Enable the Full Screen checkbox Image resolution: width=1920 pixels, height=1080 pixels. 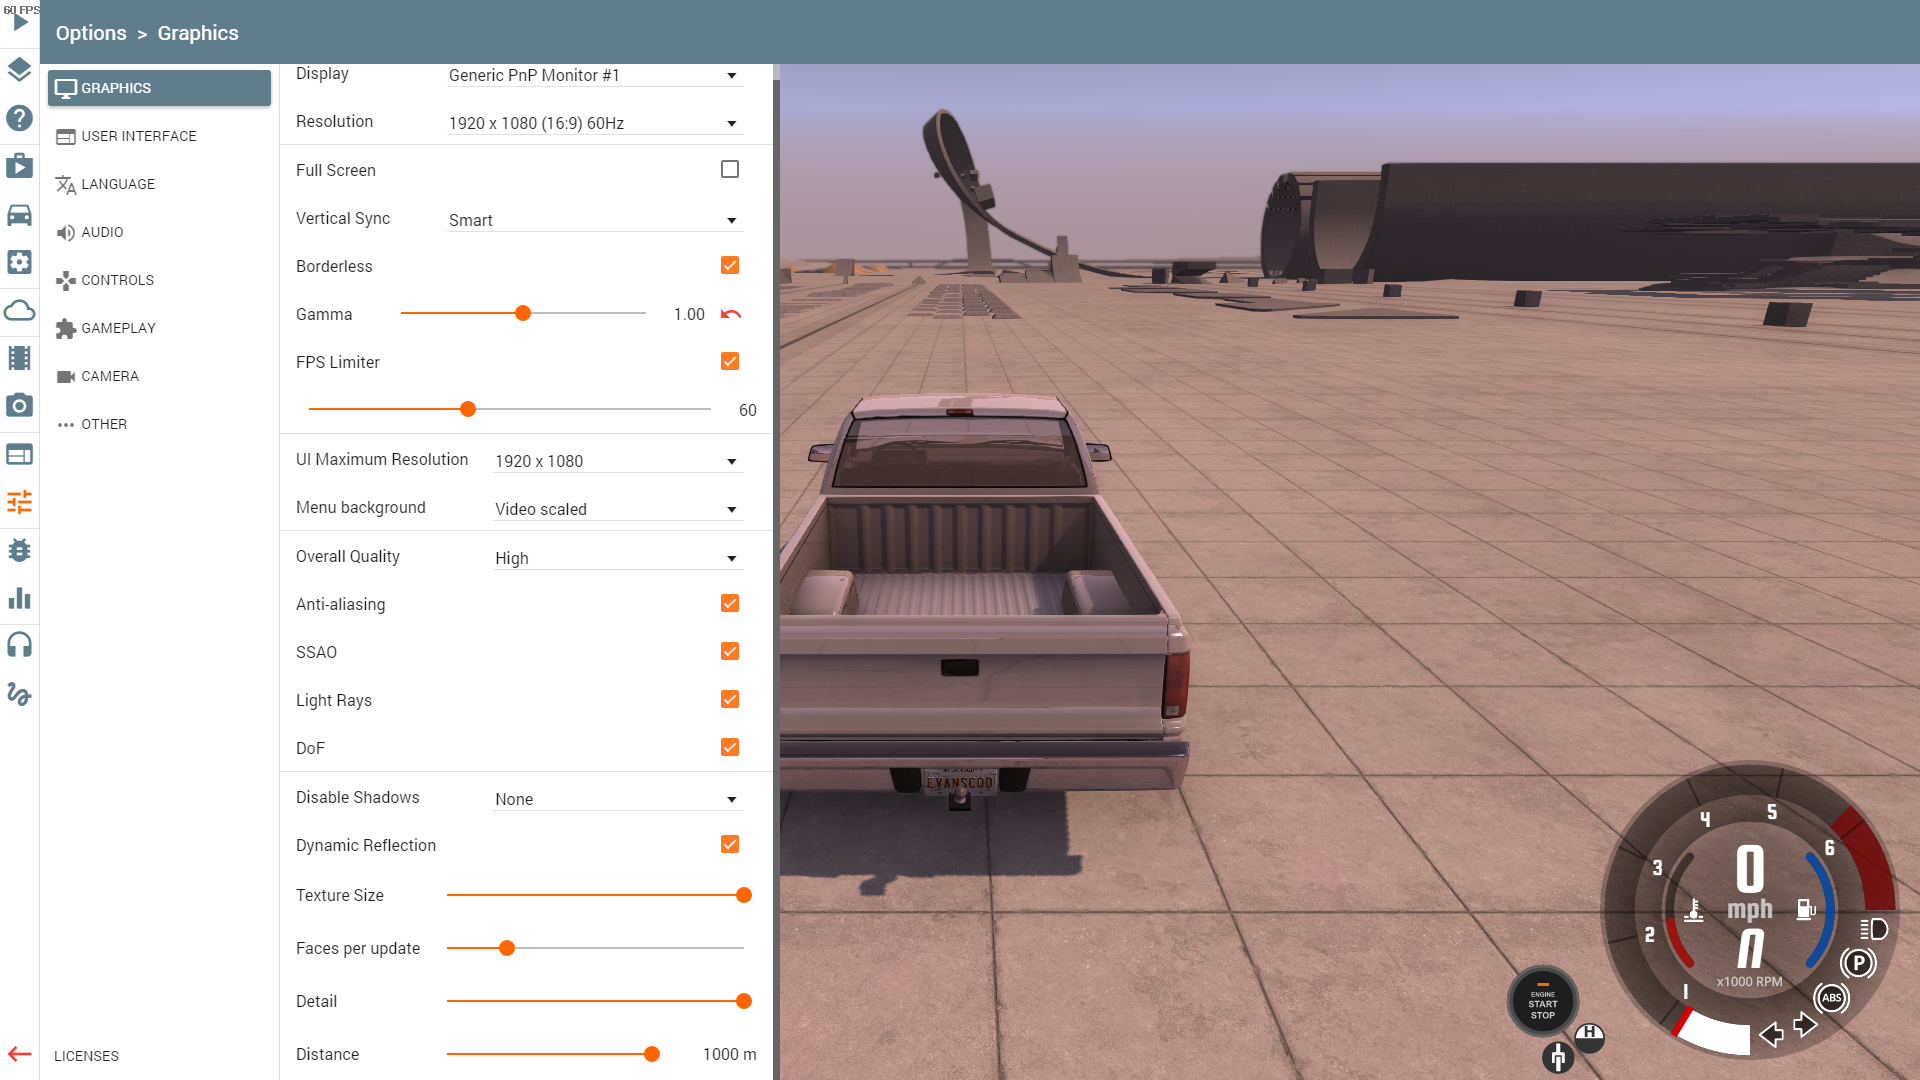click(x=730, y=170)
